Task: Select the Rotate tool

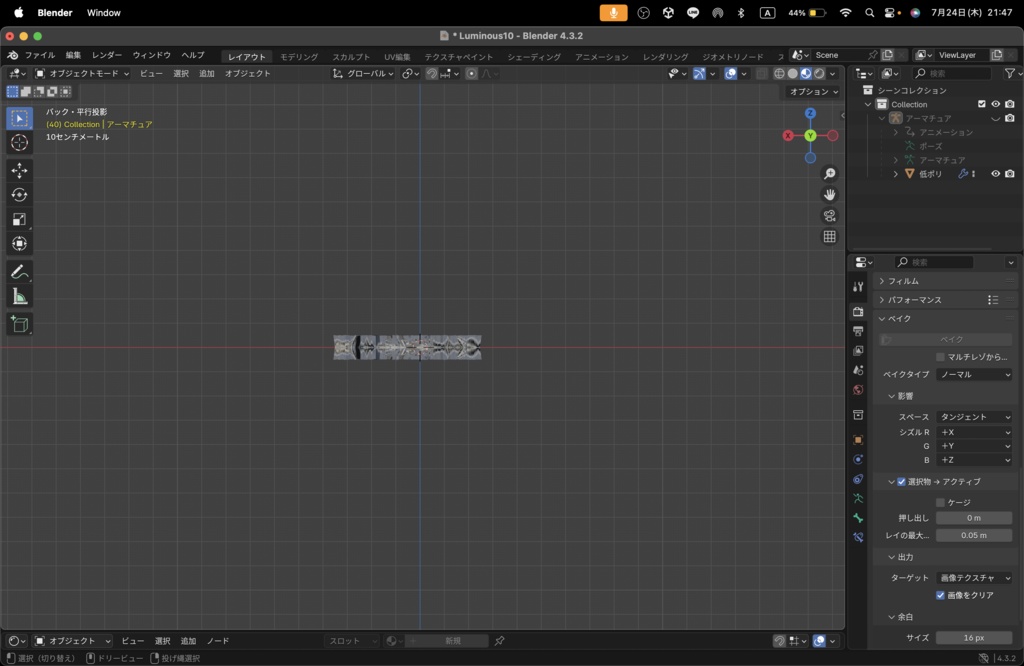Action: coord(20,195)
